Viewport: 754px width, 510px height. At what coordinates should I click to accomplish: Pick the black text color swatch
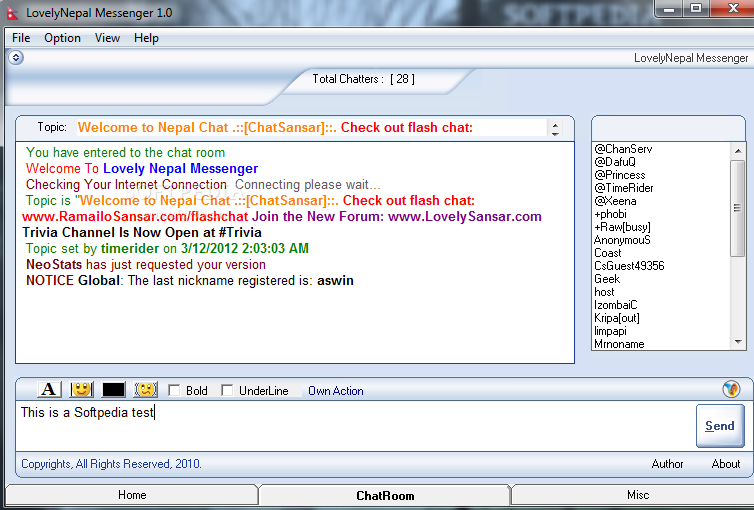pos(113,389)
